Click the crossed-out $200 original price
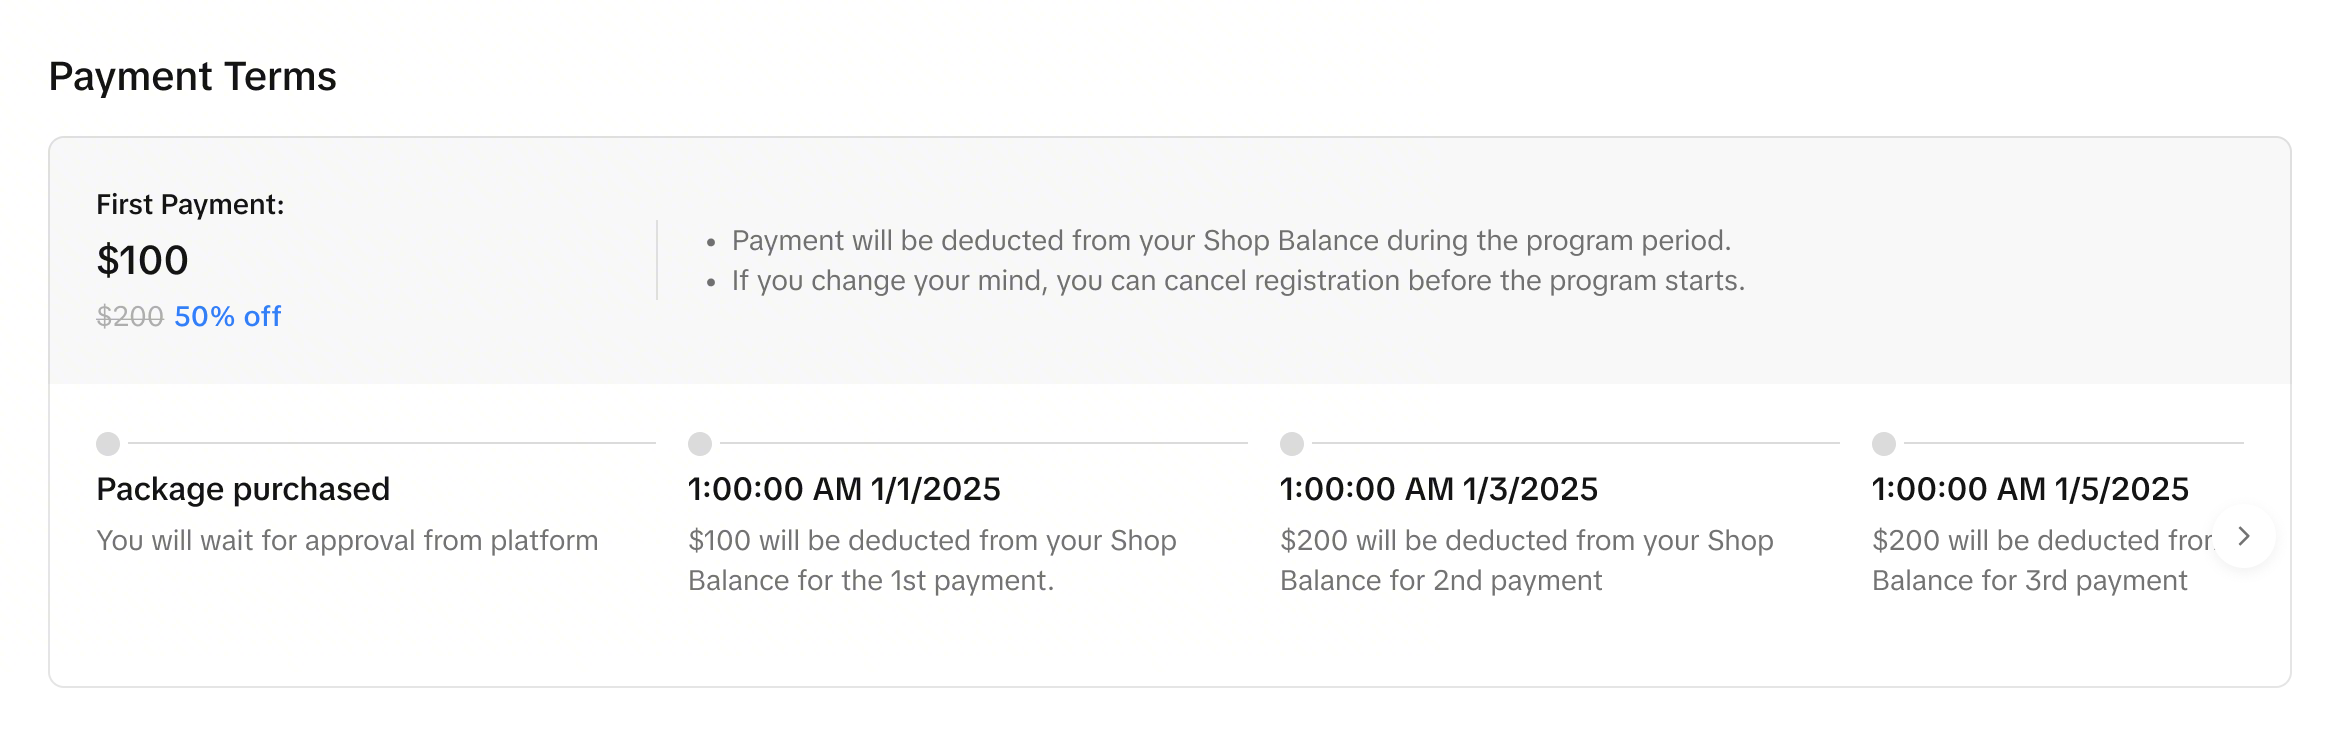The height and width of the screenshot is (752, 2340). (x=130, y=317)
